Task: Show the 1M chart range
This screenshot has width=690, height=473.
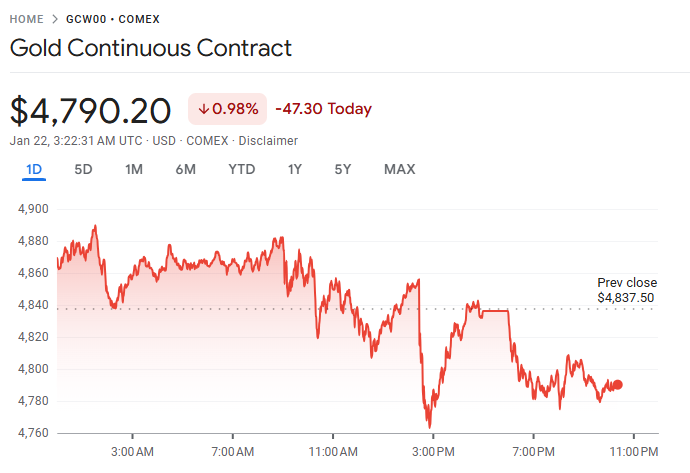Action: [x=134, y=169]
